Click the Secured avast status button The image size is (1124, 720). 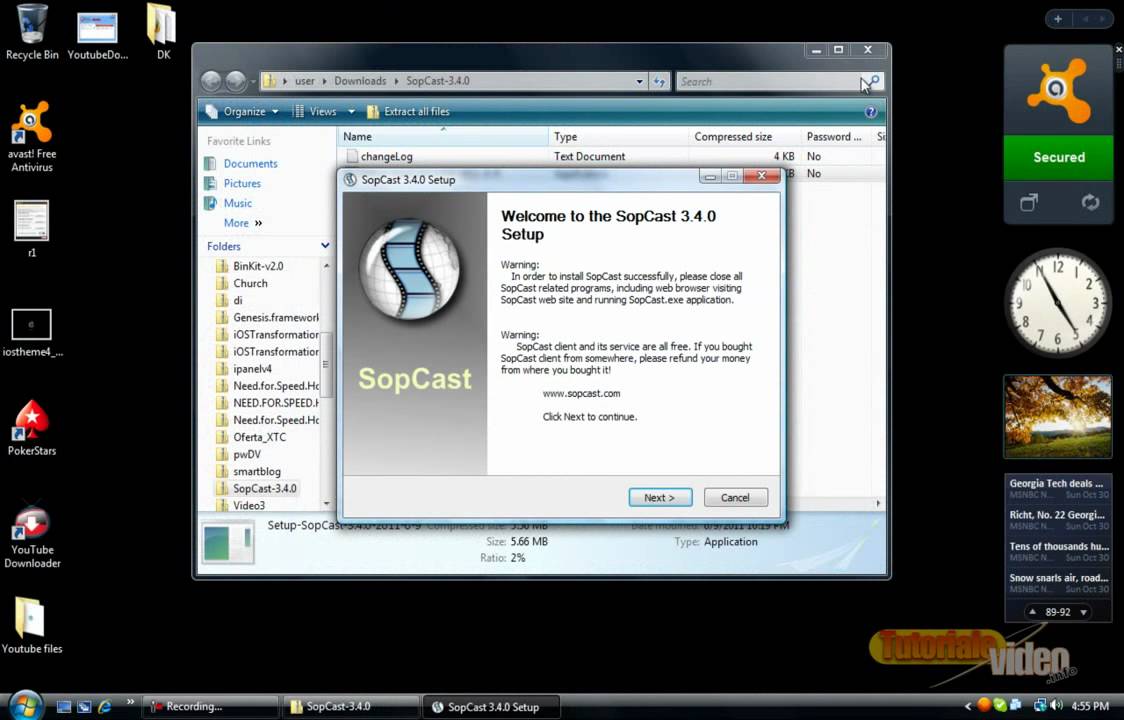click(1059, 157)
